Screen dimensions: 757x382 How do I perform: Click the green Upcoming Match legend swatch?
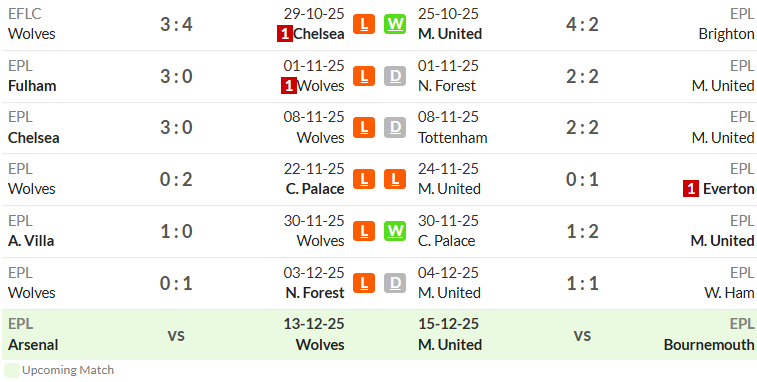point(12,370)
